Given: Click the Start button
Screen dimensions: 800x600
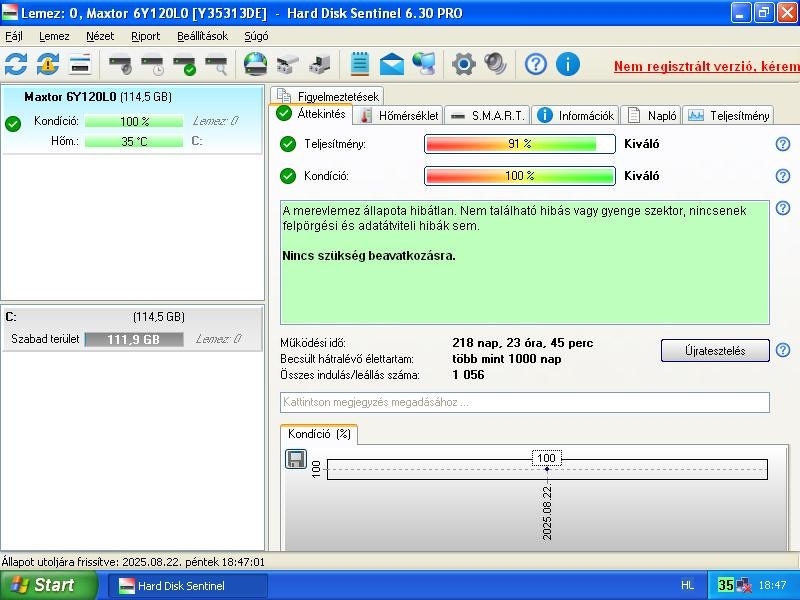Looking at the screenshot, I should pyautogui.click(x=48, y=585).
